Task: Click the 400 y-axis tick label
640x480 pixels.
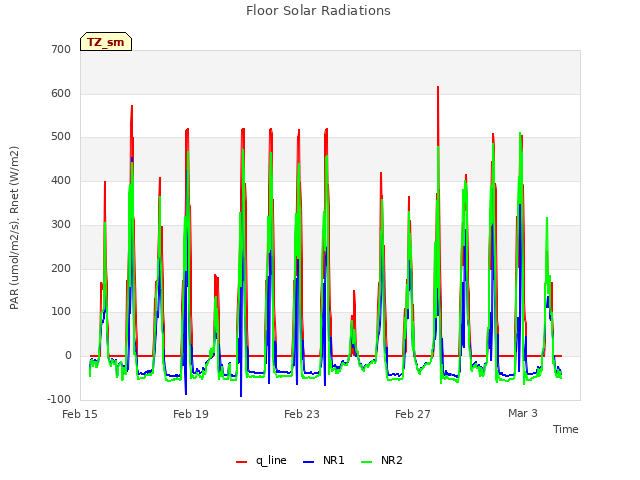Action: point(61,180)
